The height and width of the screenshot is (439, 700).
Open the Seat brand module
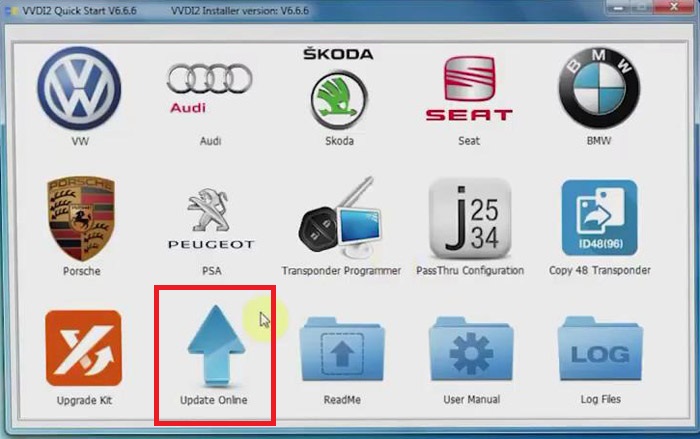click(x=469, y=88)
